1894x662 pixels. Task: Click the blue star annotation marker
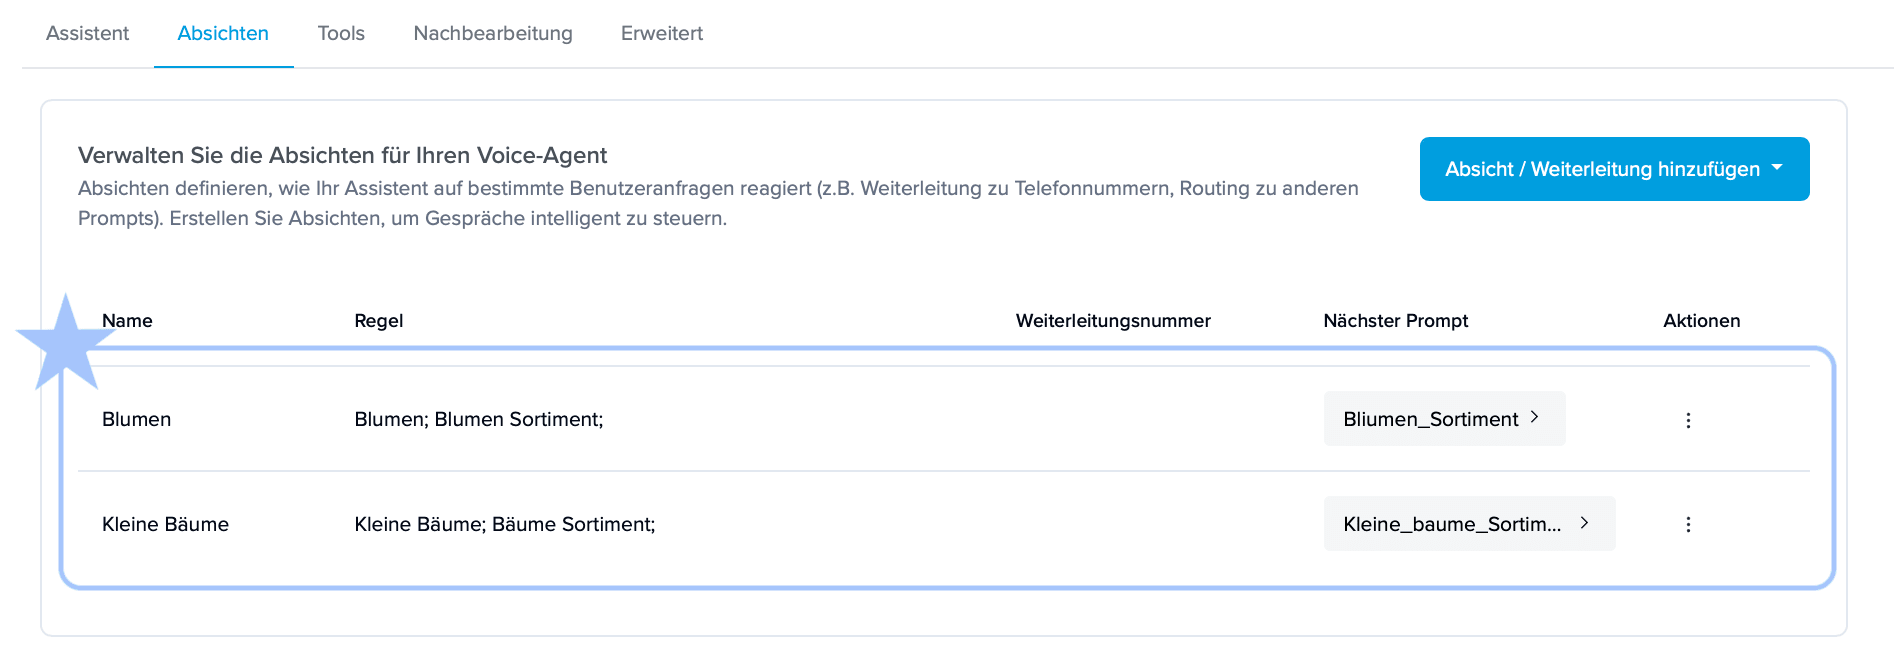[64, 345]
